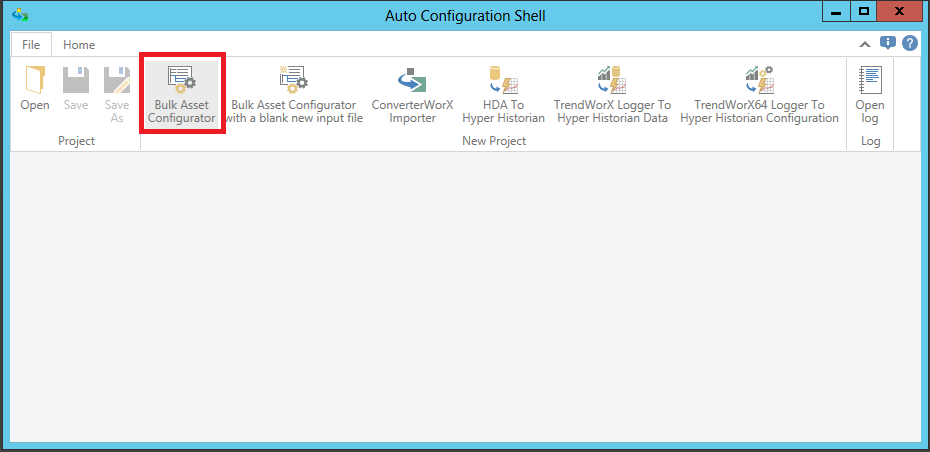The image size is (930, 452).
Task: Collapse the ribbon with the chevron arrow
Action: (x=865, y=44)
